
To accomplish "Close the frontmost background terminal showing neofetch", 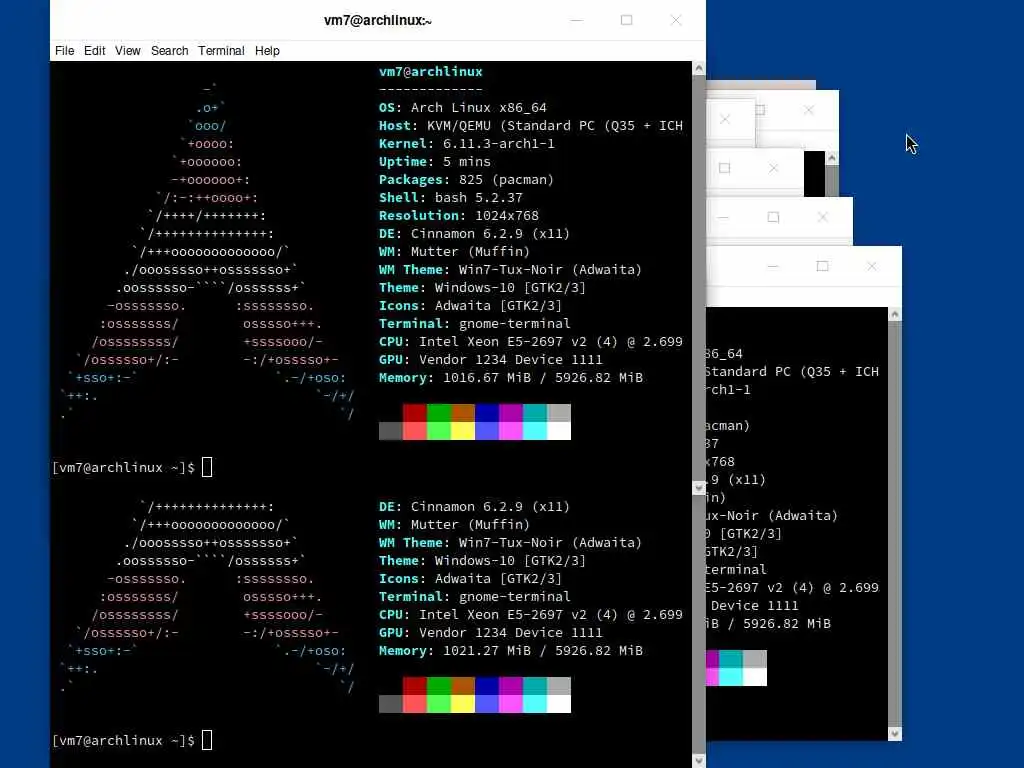I will click(872, 266).
